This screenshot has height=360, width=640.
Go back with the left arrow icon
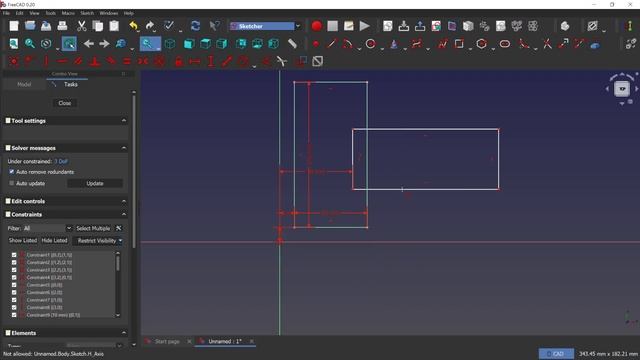[89, 44]
